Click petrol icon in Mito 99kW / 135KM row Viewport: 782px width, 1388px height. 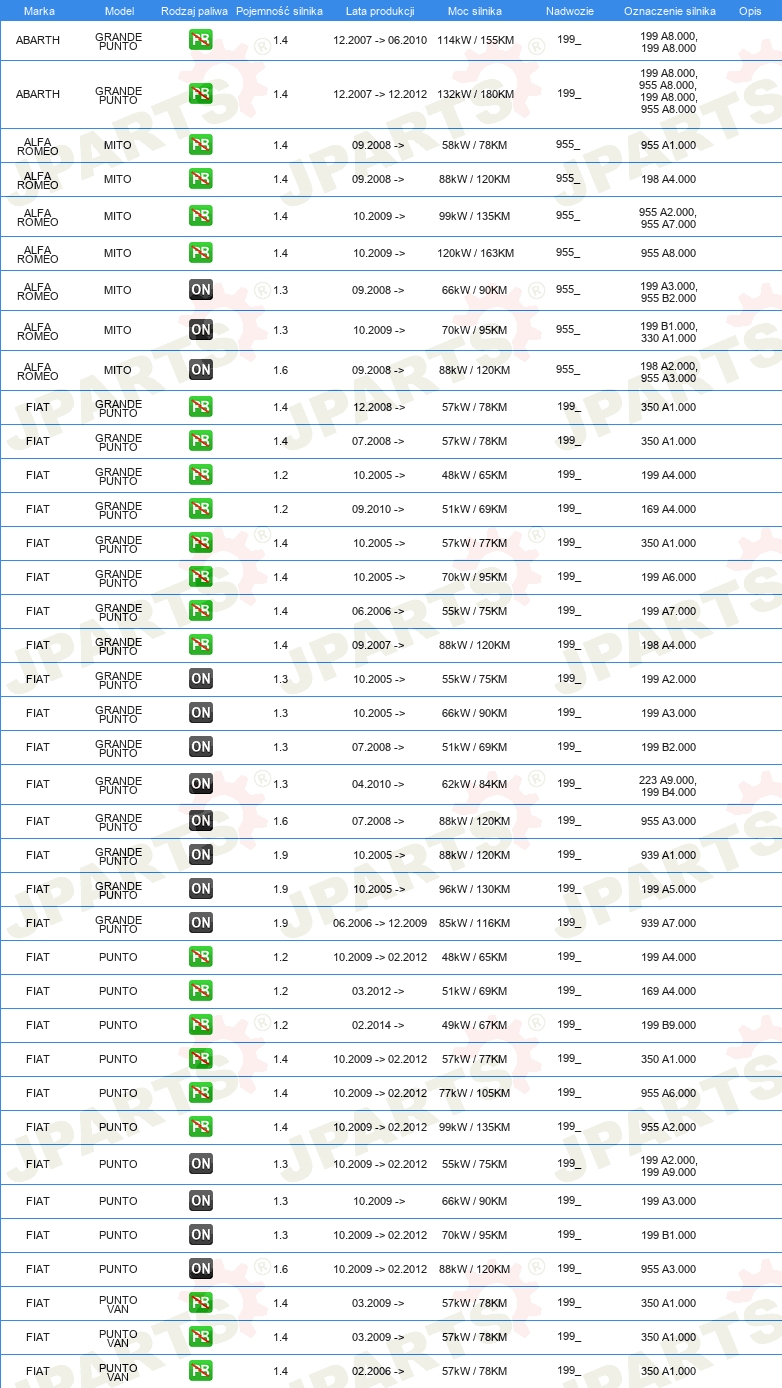tap(201, 216)
